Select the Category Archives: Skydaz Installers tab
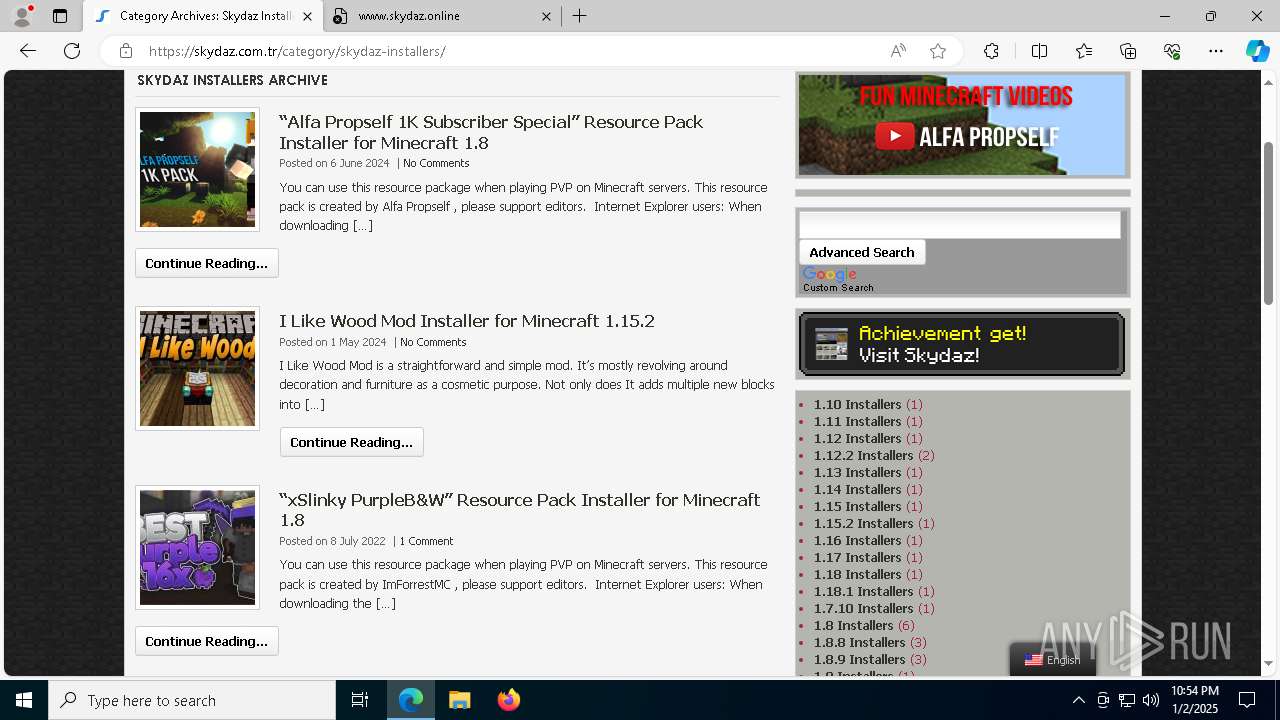The height and width of the screenshot is (720, 1280). [x=204, y=16]
